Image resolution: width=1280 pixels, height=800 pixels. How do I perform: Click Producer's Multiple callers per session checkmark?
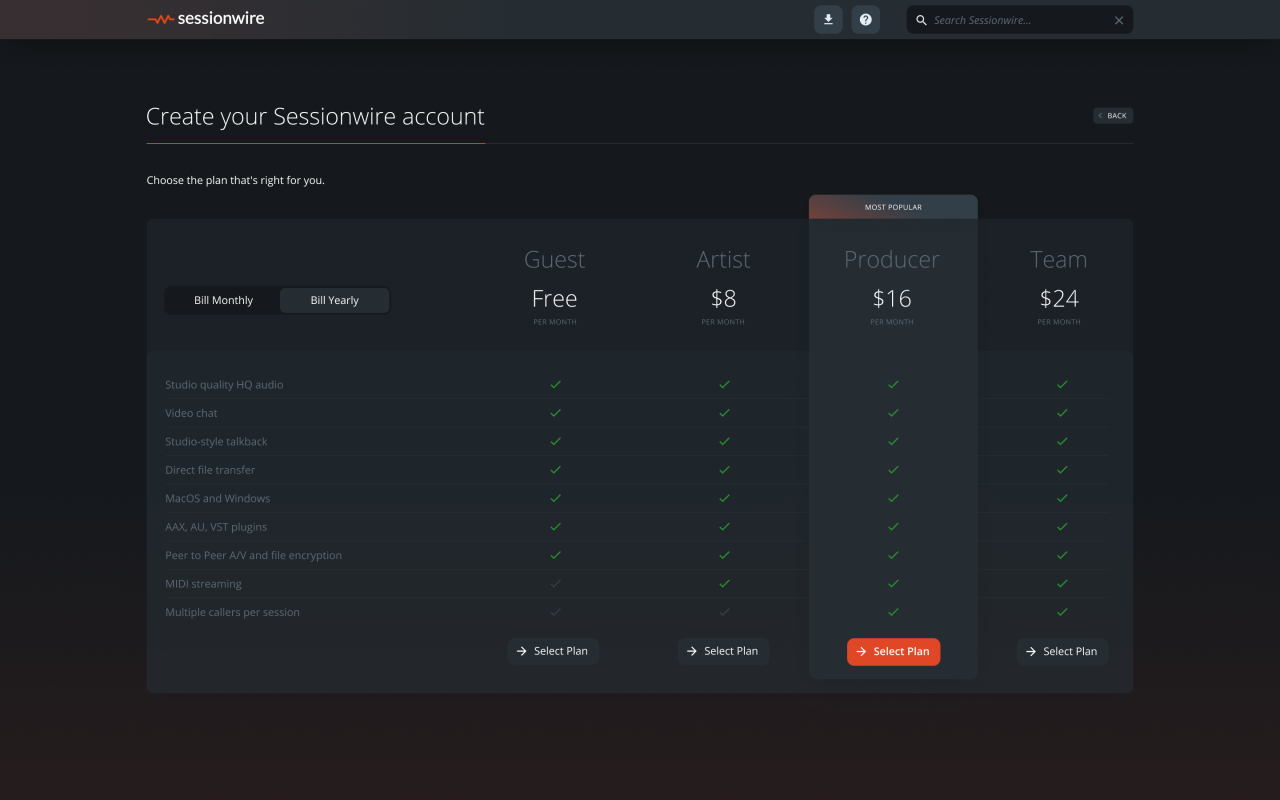pyautogui.click(x=893, y=612)
